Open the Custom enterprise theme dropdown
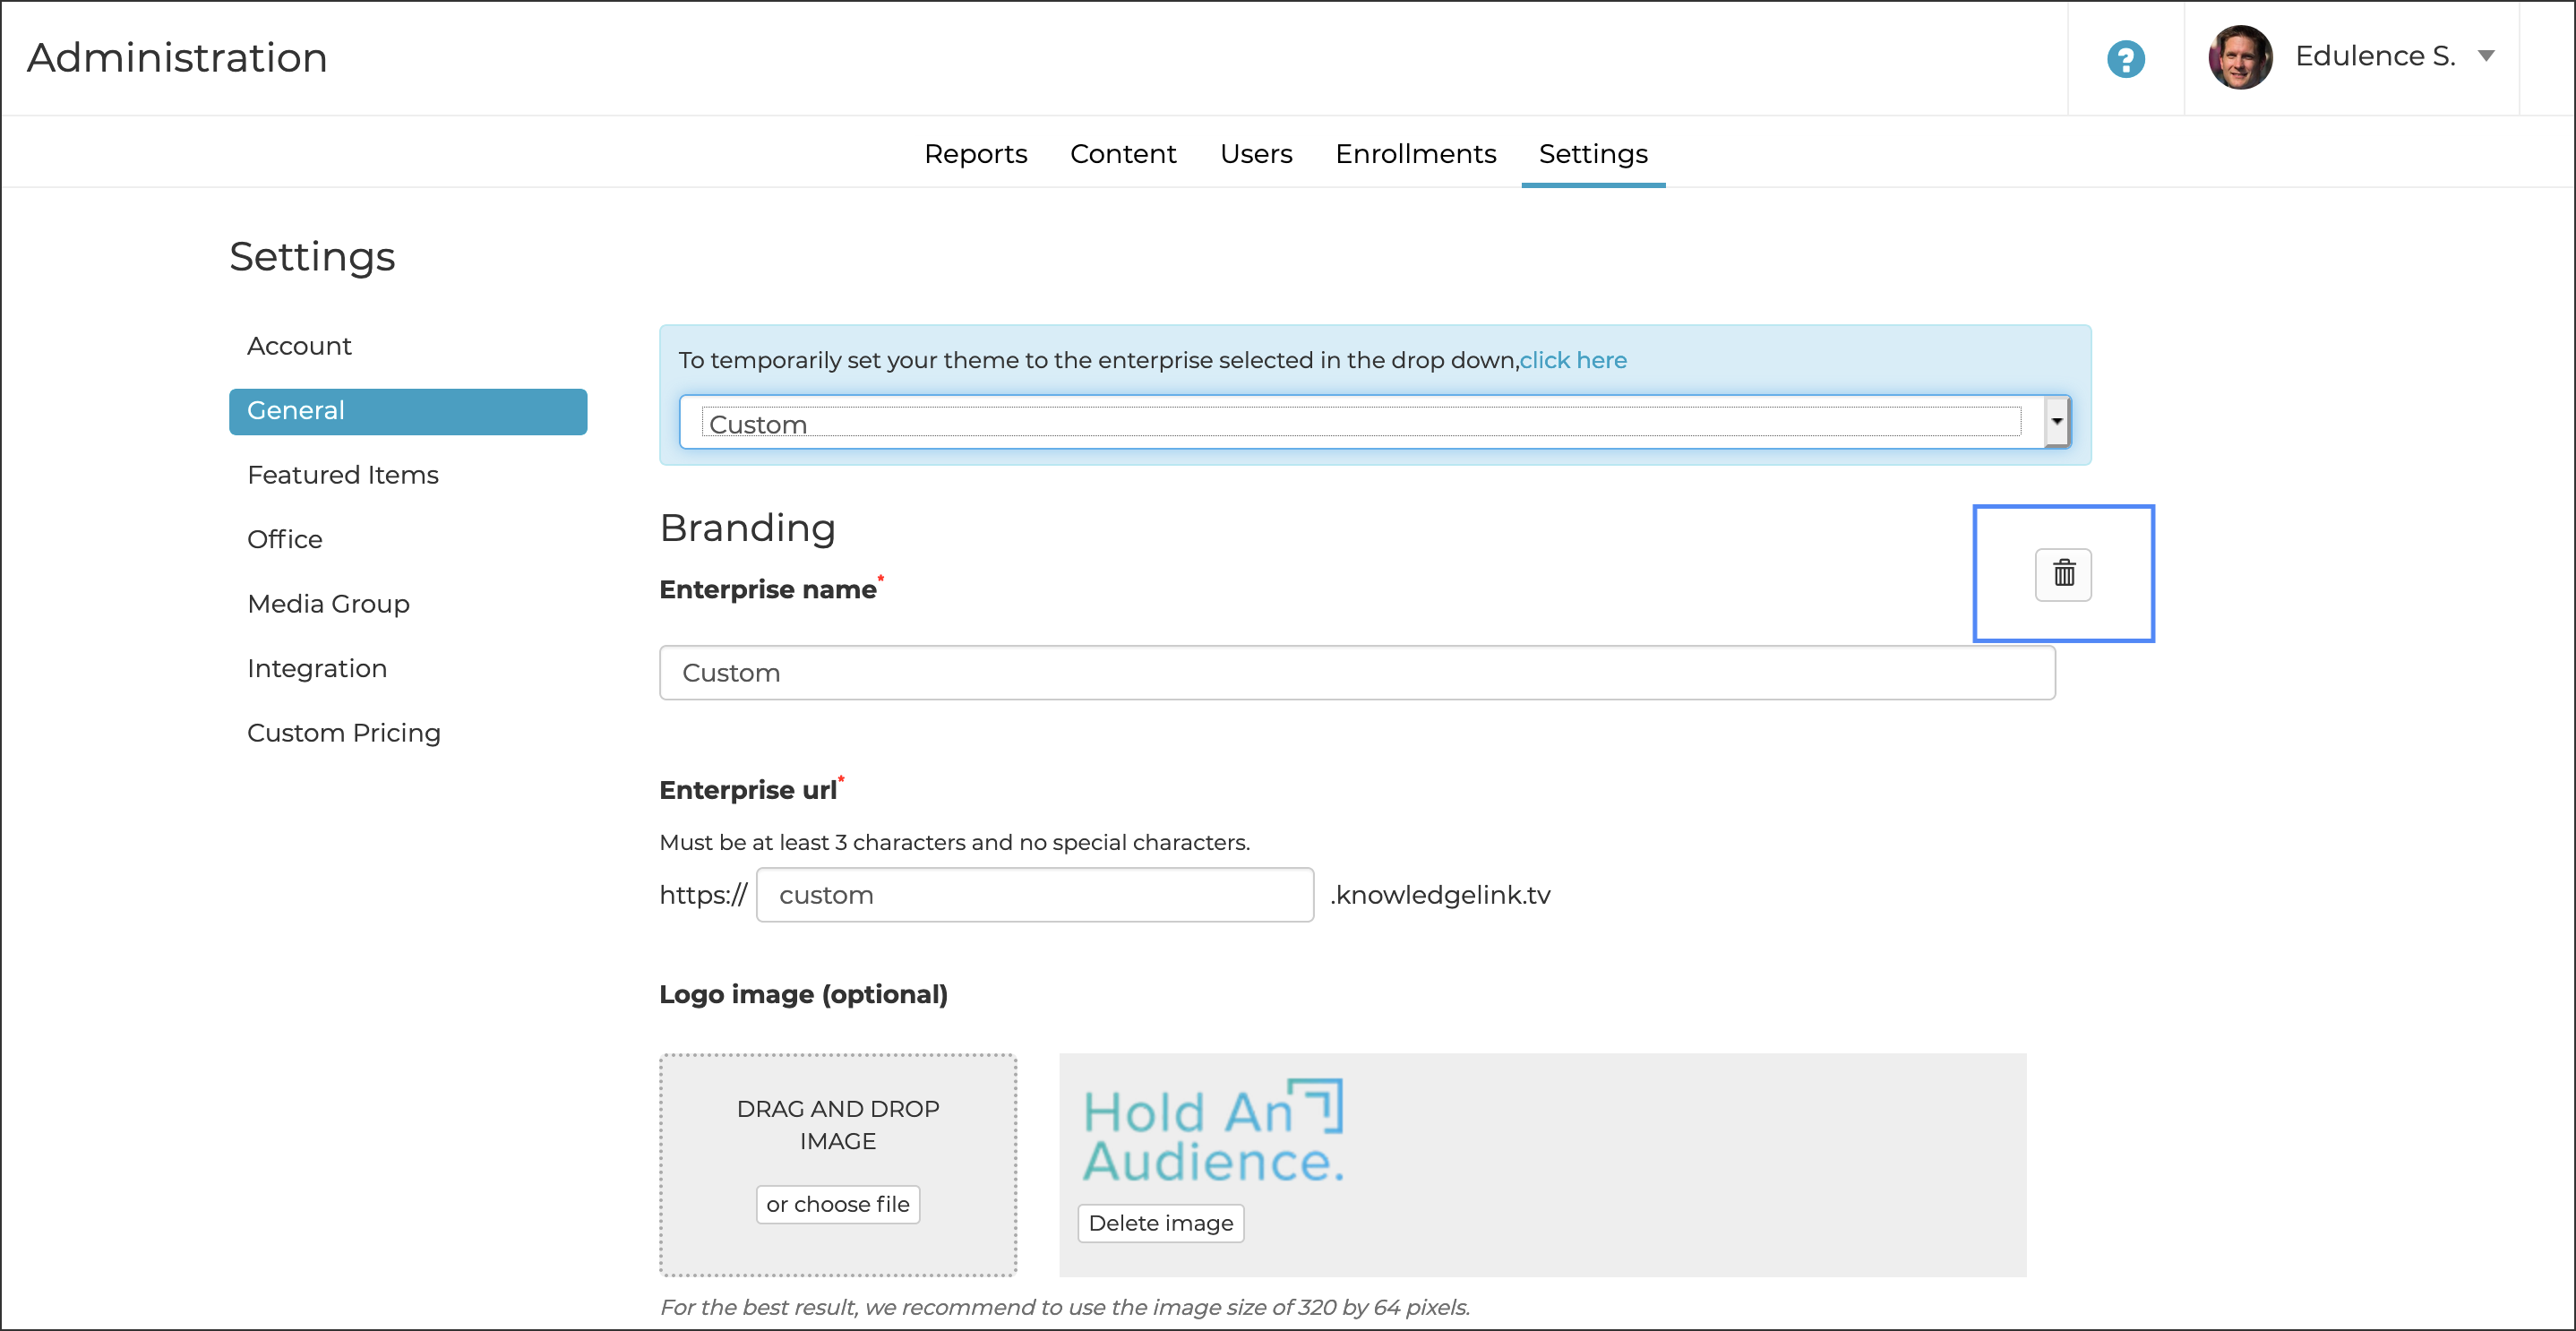The height and width of the screenshot is (1331, 2576). (x=1374, y=422)
